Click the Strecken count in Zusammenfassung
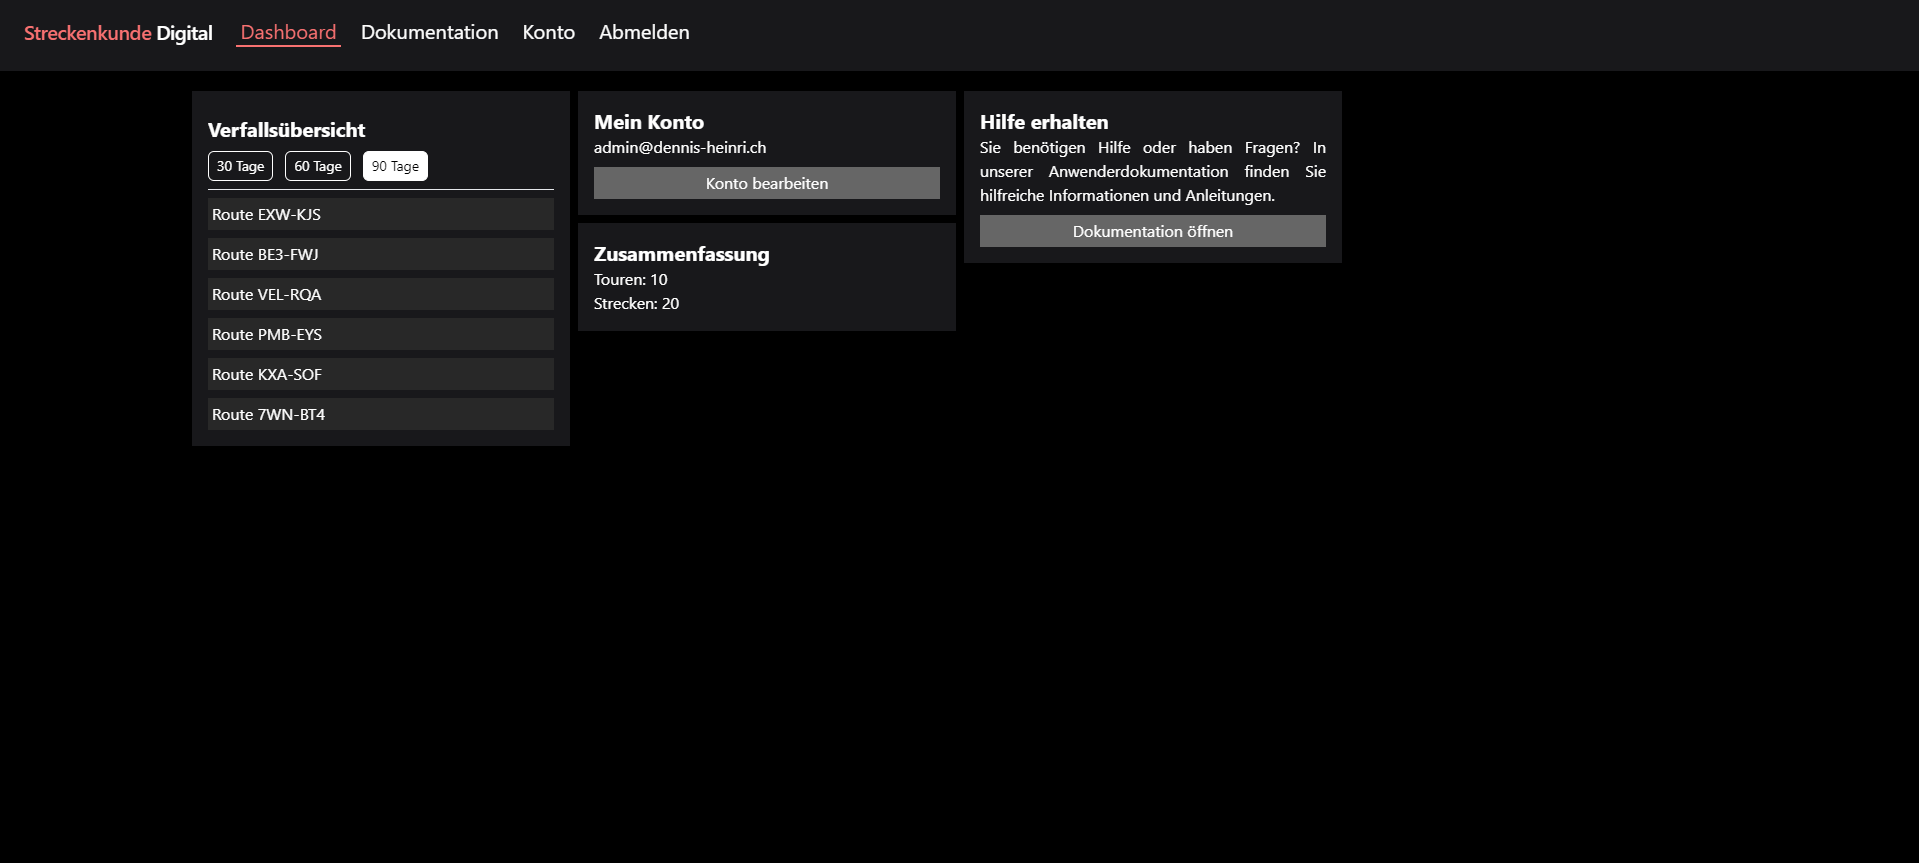 pos(636,303)
